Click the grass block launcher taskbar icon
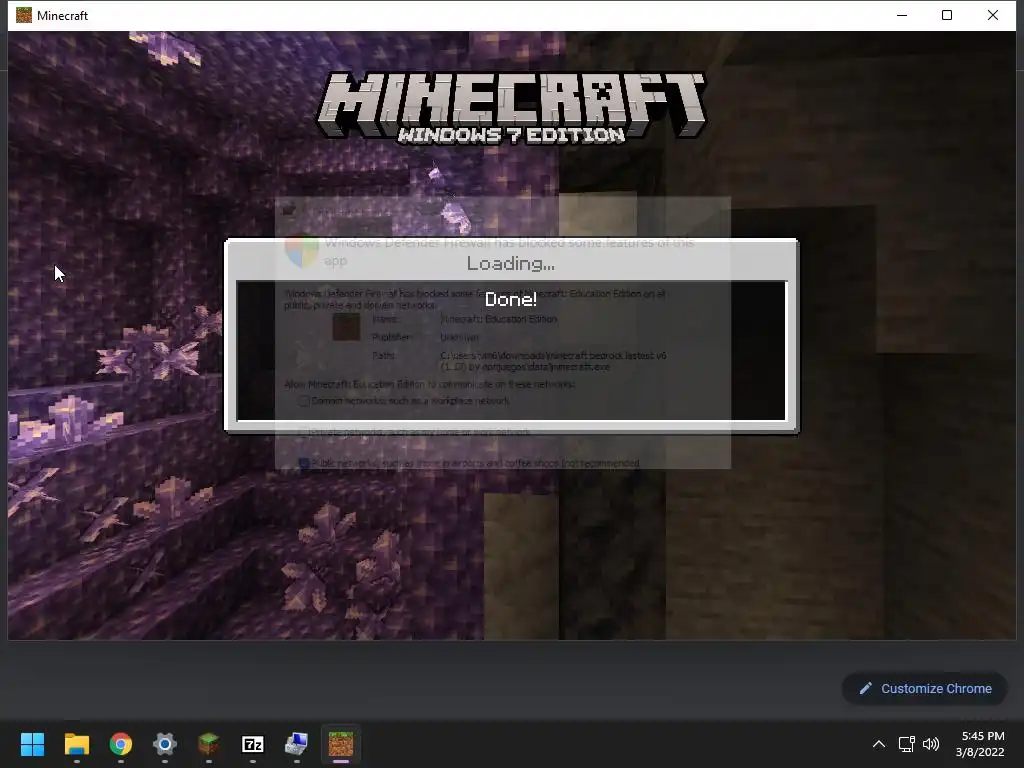Screen dimensions: 1024x768 [208, 744]
